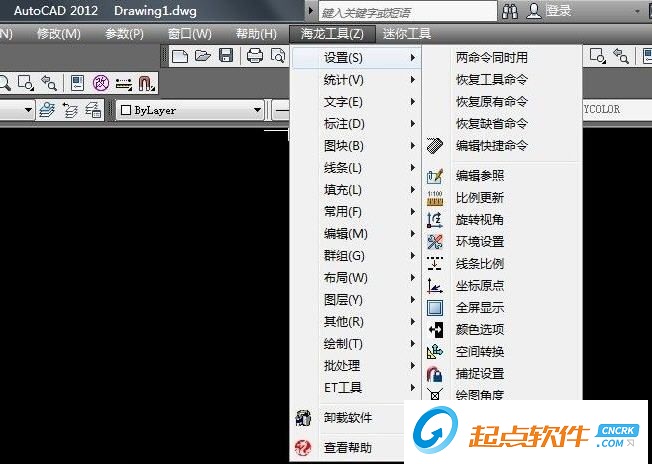Image resolution: width=652 pixels, height=464 pixels.
Task: Click the keyword search input field
Action: pyautogui.click(x=408, y=12)
